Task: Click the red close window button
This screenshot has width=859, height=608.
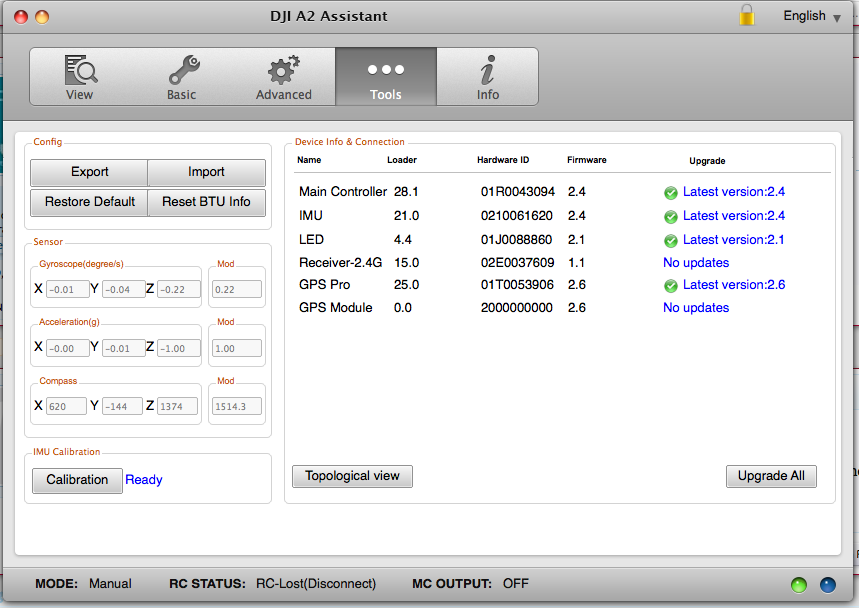Action: (21, 17)
